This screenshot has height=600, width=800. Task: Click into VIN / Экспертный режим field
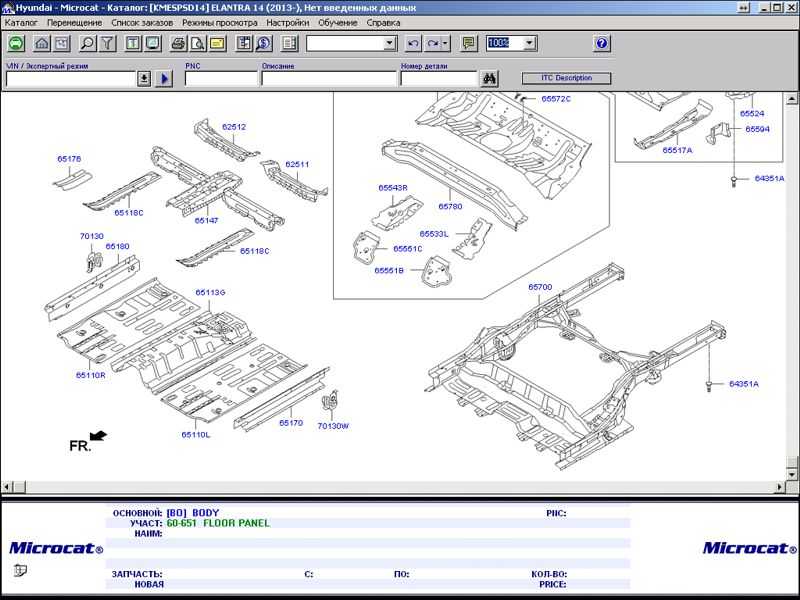coord(71,79)
